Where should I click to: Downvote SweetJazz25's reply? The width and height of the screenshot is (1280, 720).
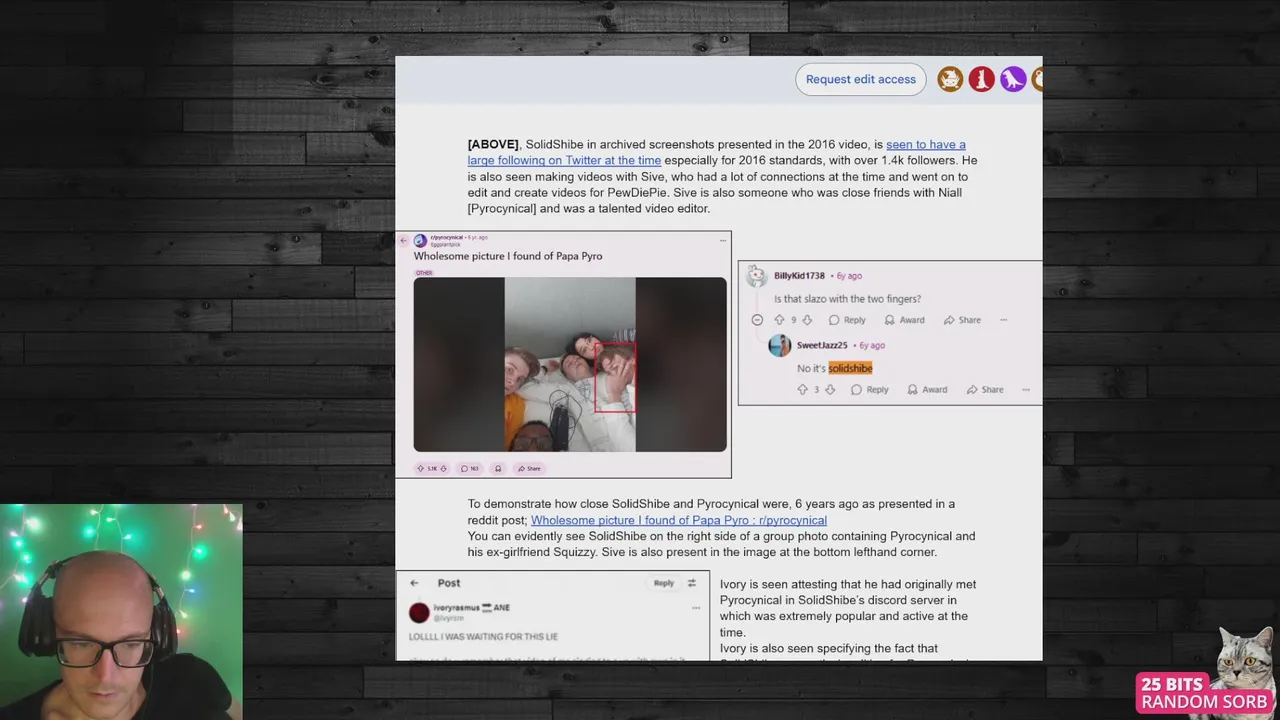[830, 390]
